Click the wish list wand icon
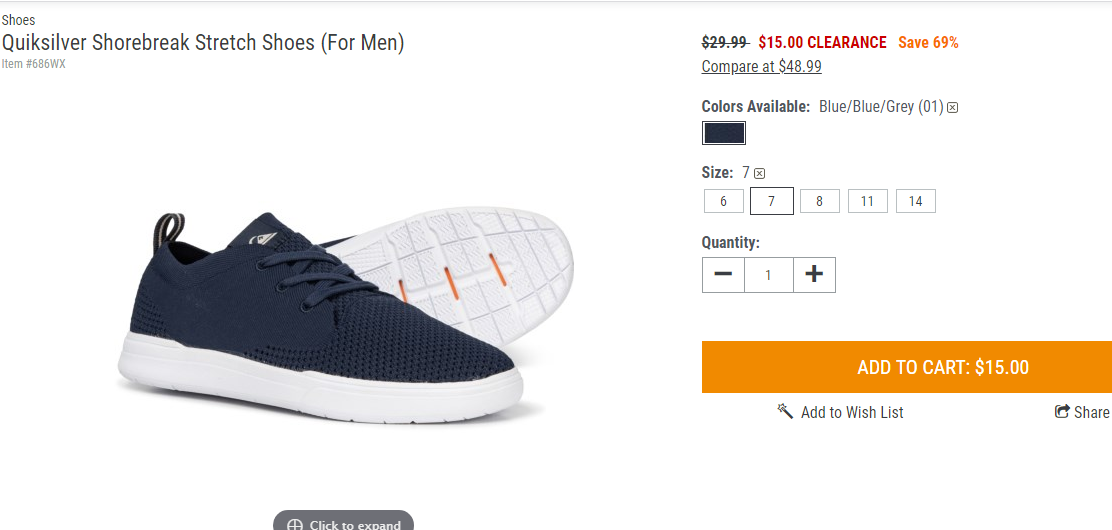 coord(784,411)
